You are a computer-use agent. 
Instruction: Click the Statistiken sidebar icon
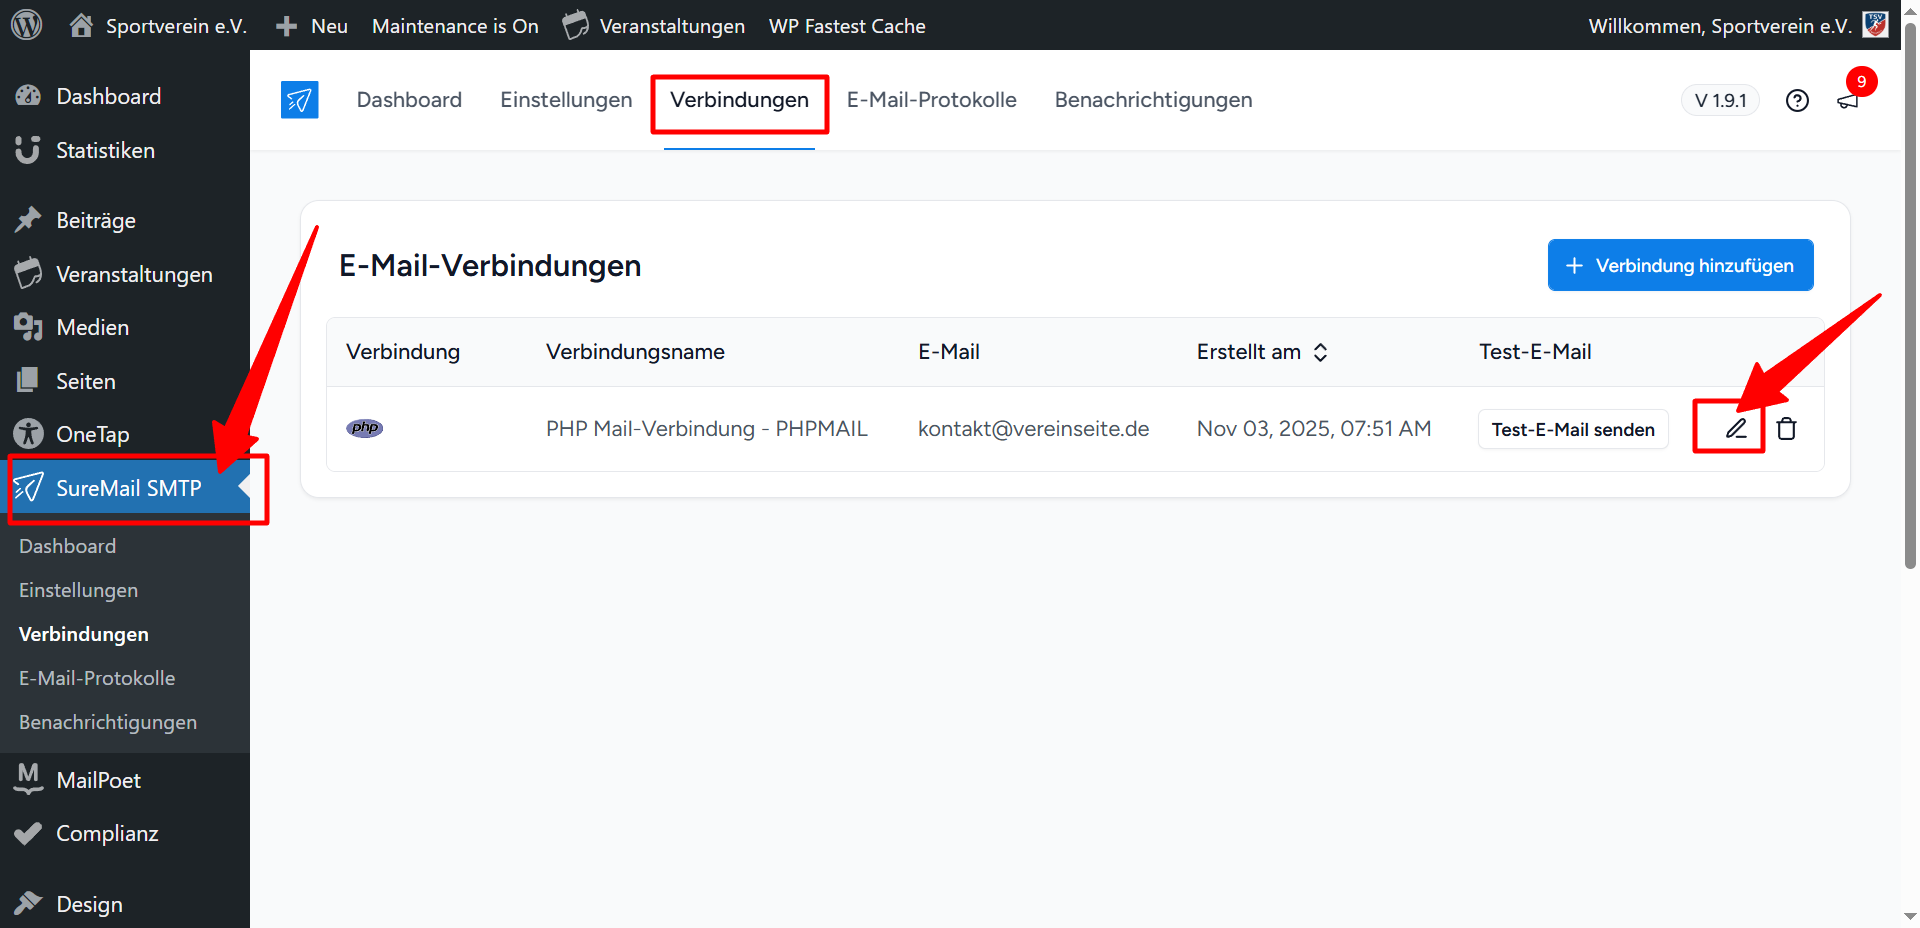click(x=28, y=150)
